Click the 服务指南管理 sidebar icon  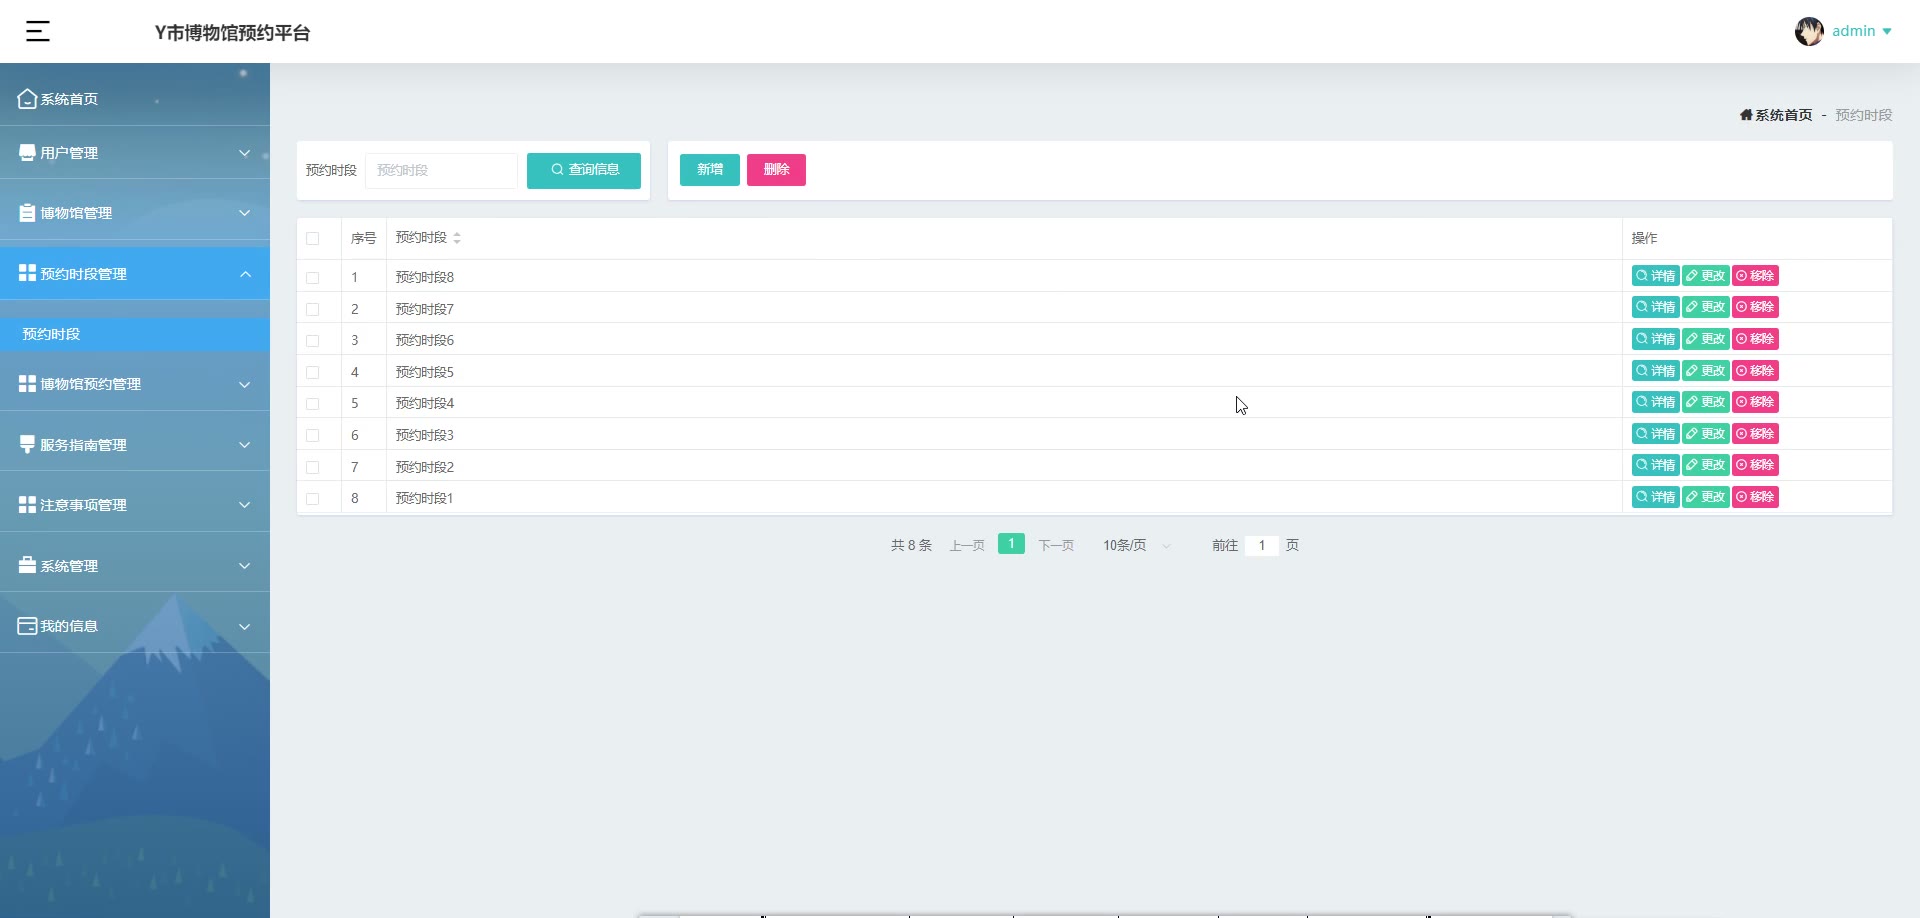[27, 444]
